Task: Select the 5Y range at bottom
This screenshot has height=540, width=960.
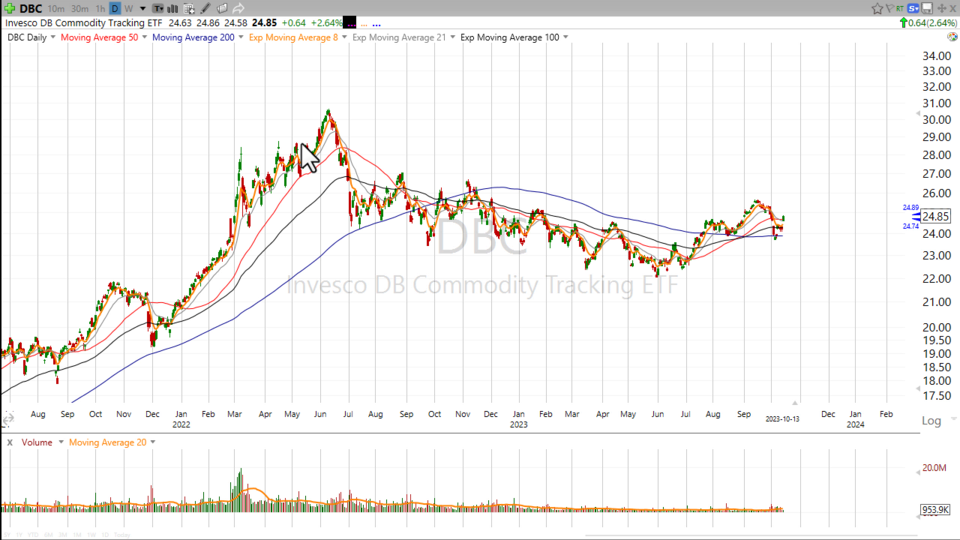Action: click(7, 535)
